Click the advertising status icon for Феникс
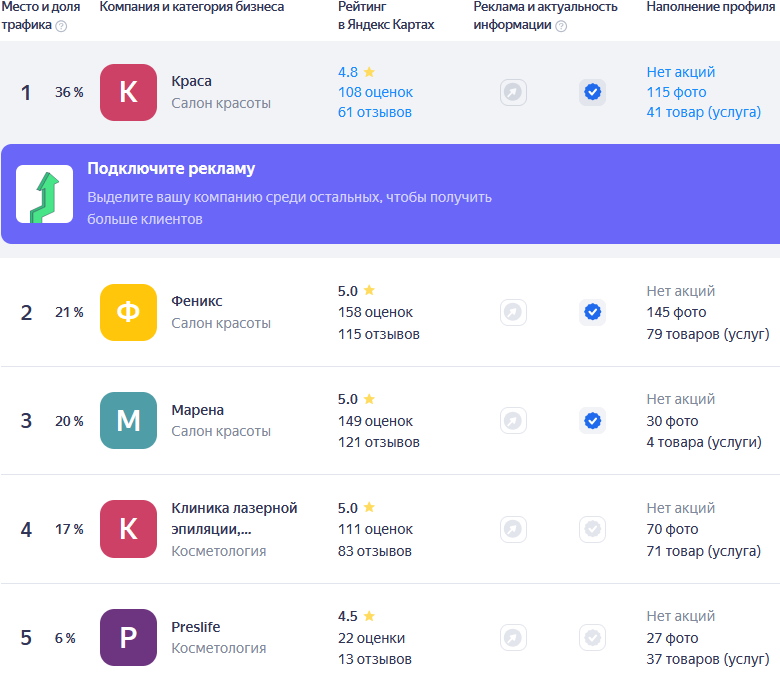 pyautogui.click(x=513, y=312)
